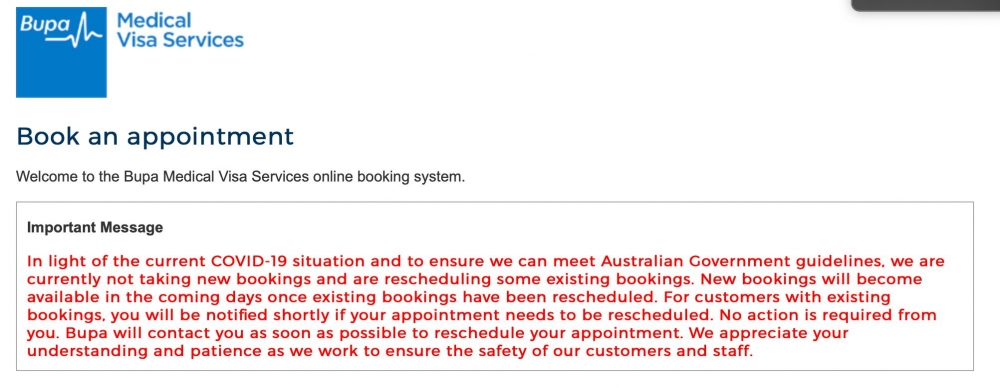Click the word Medical beside the logo
The image size is (1000, 388).
tap(154, 20)
